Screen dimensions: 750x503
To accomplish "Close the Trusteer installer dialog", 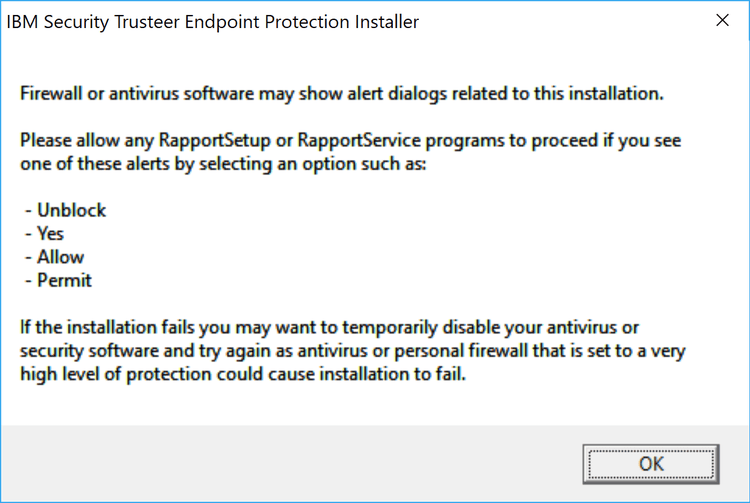I will 721,21.
